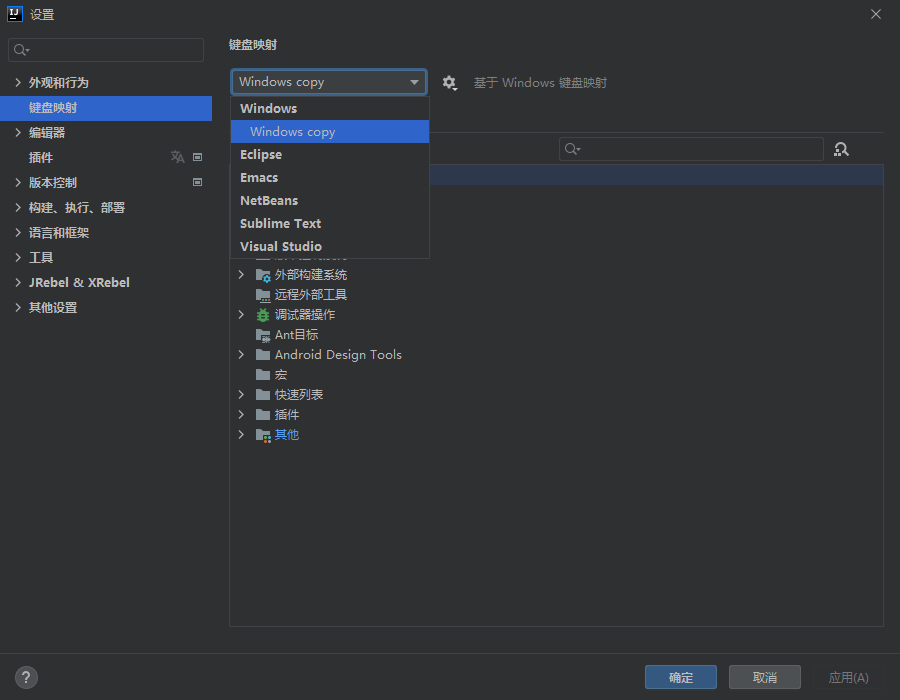Expand 编辑器 settings section
The image size is (900, 700).
(x=18, y=133)
